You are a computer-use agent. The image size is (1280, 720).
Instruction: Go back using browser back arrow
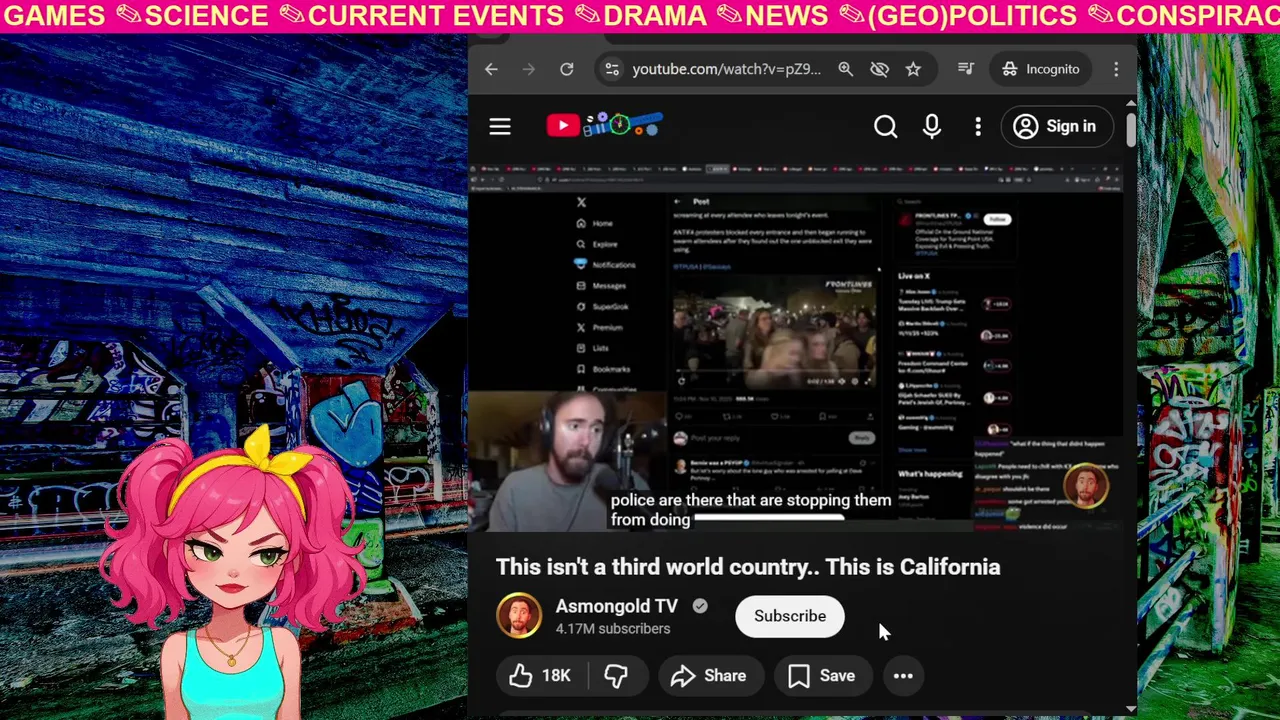tap(491, 69)
